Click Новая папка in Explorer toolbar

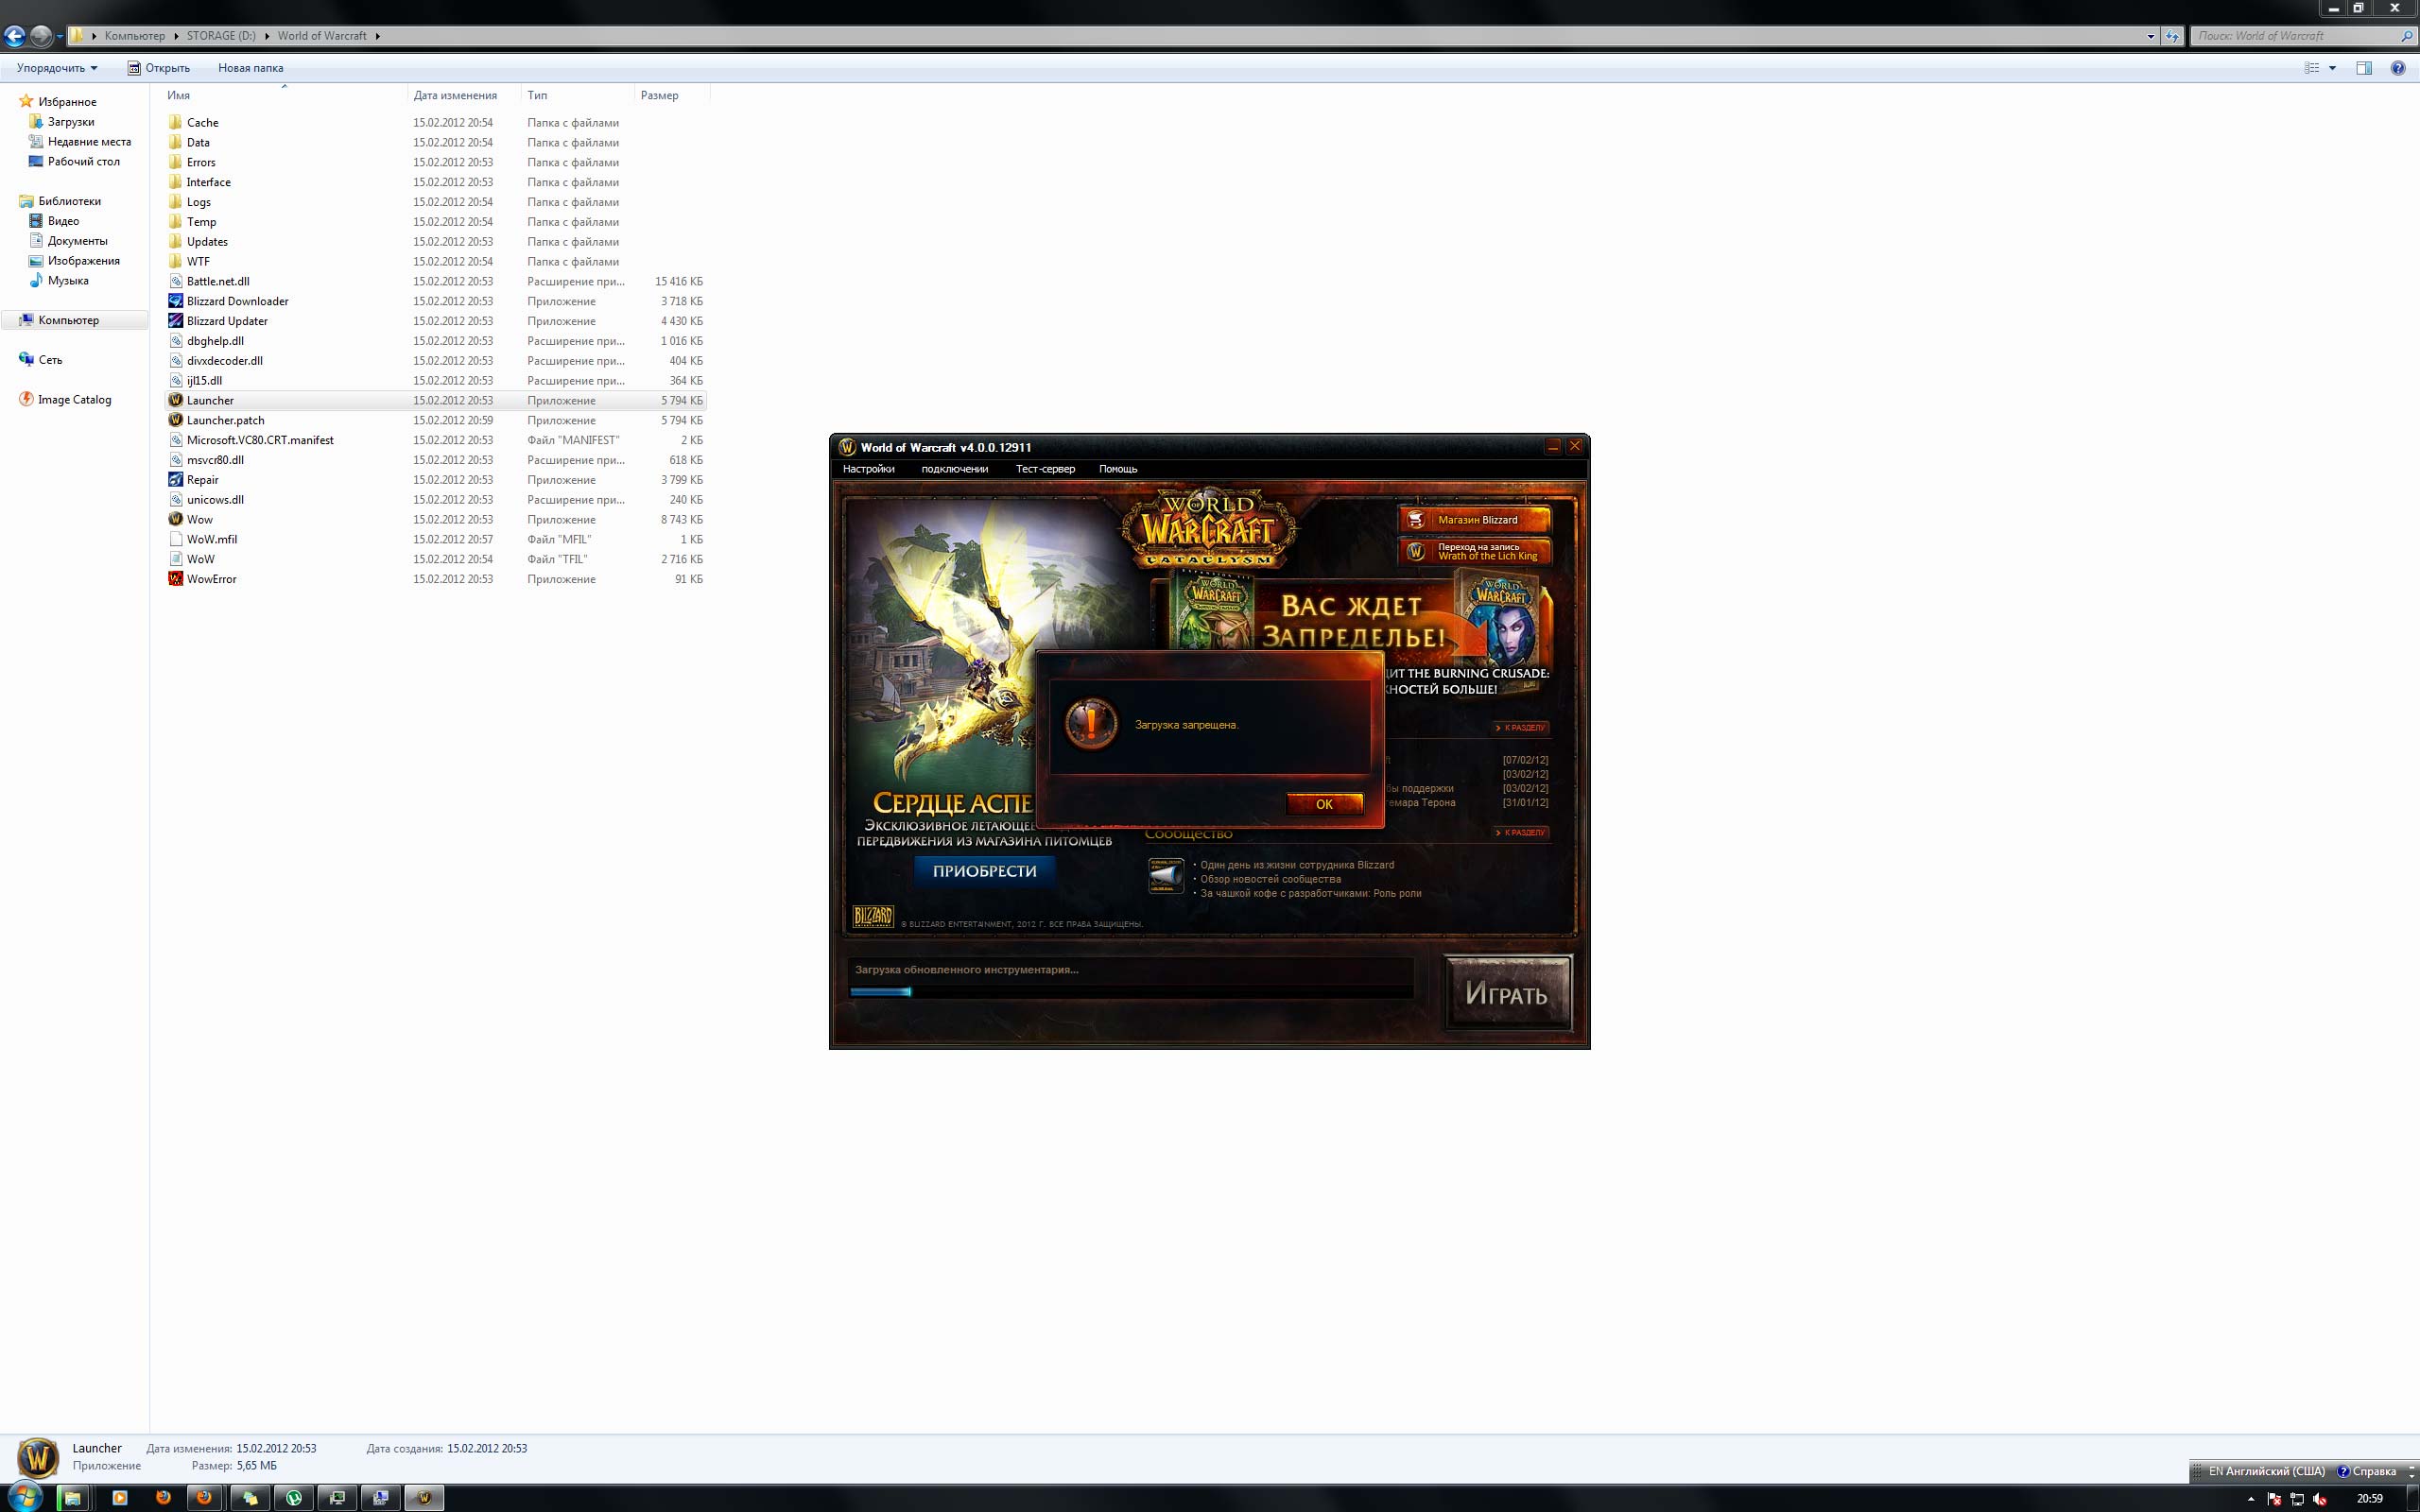coord(250,68)
